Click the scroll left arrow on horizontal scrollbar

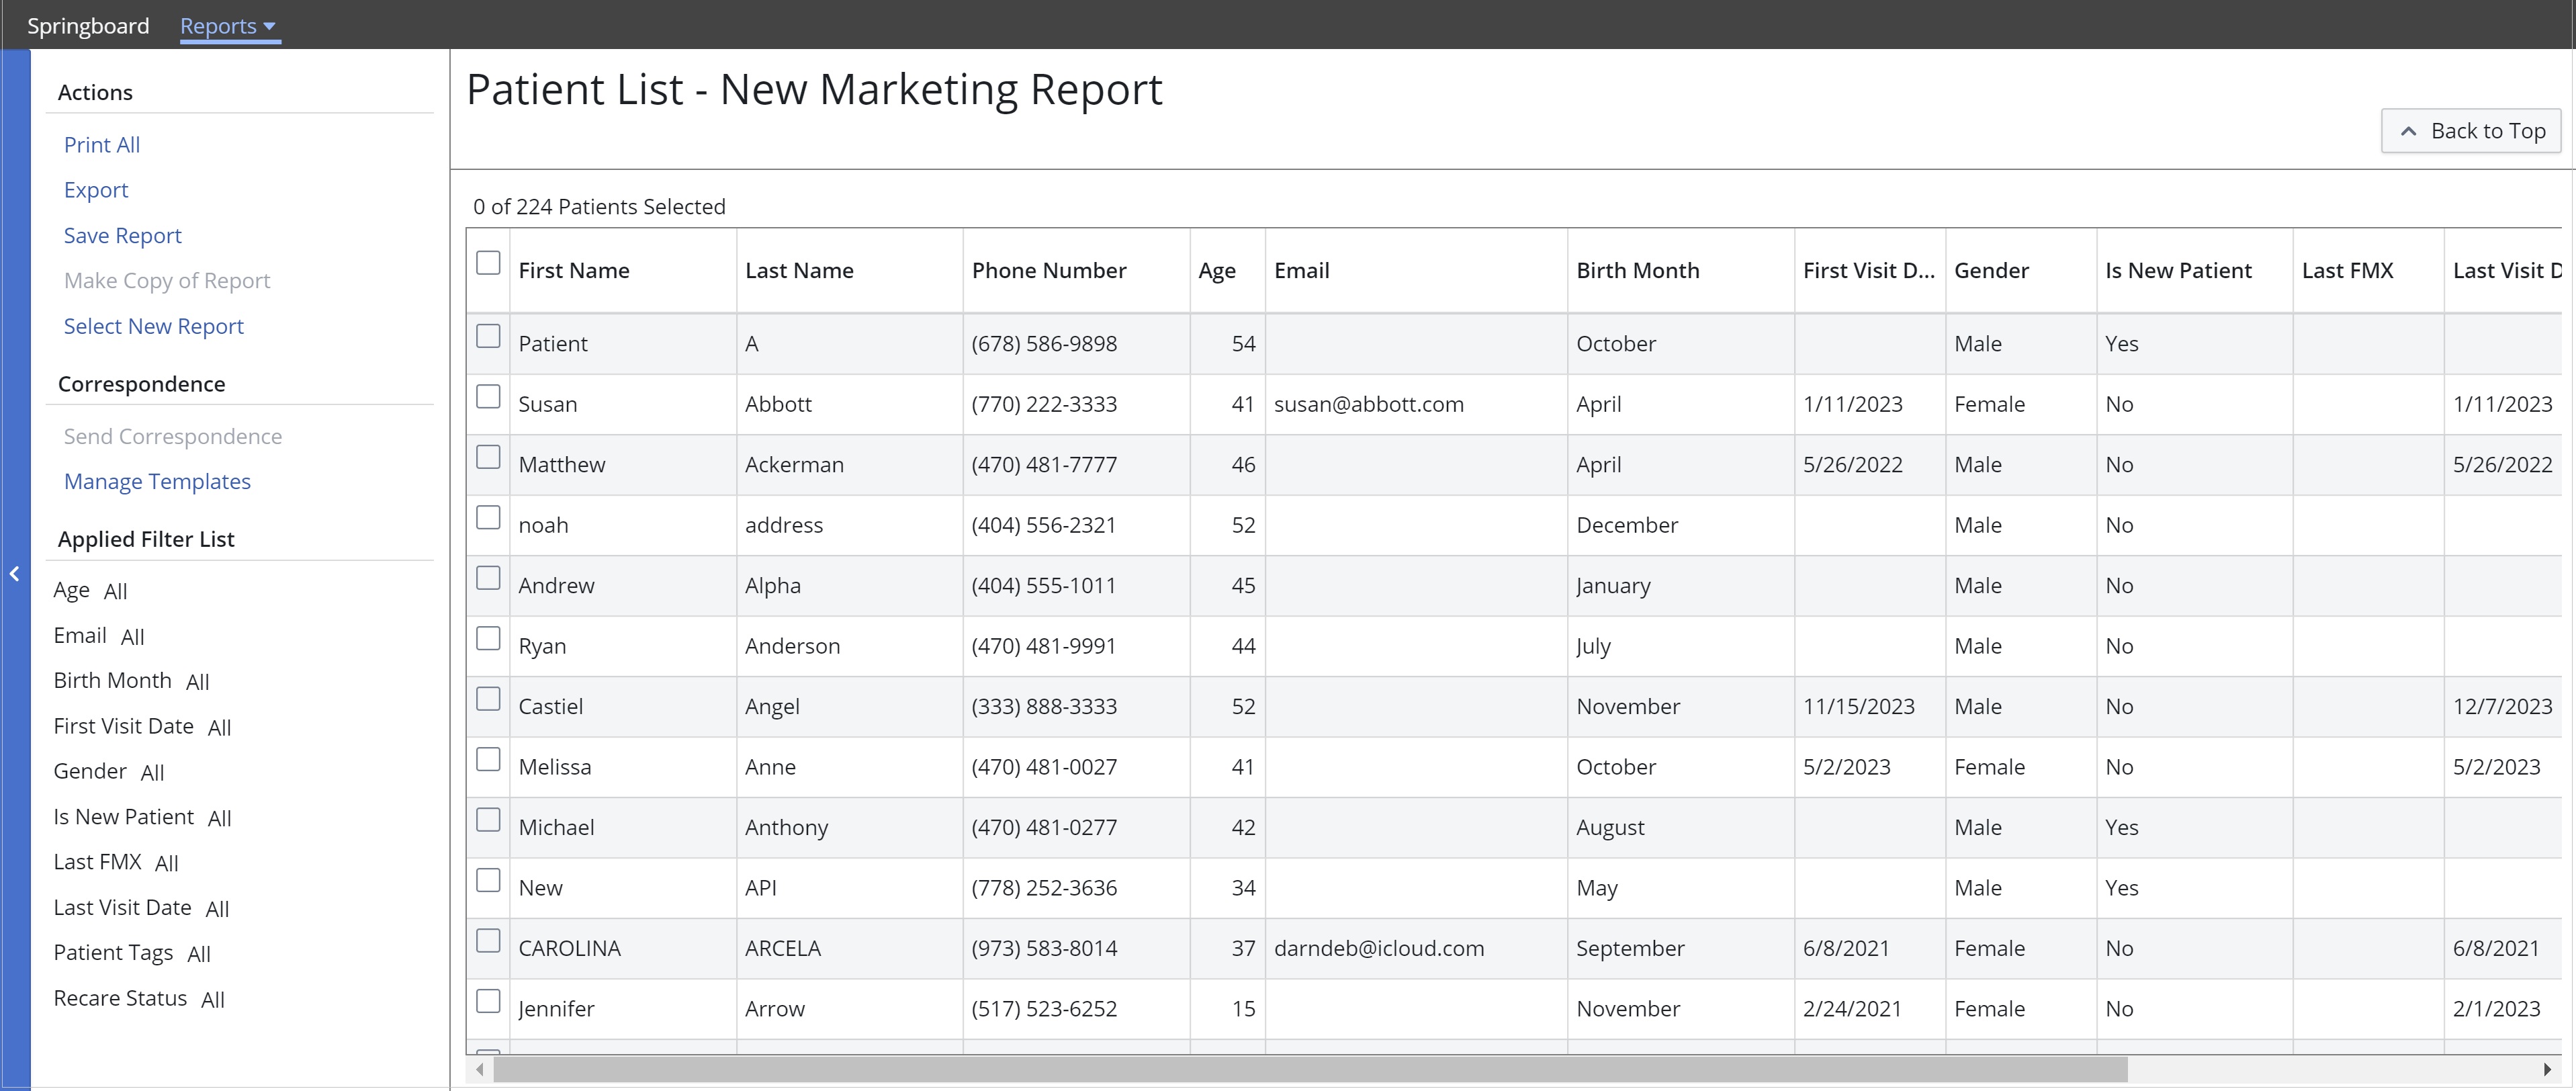[x=480, y=1069]
